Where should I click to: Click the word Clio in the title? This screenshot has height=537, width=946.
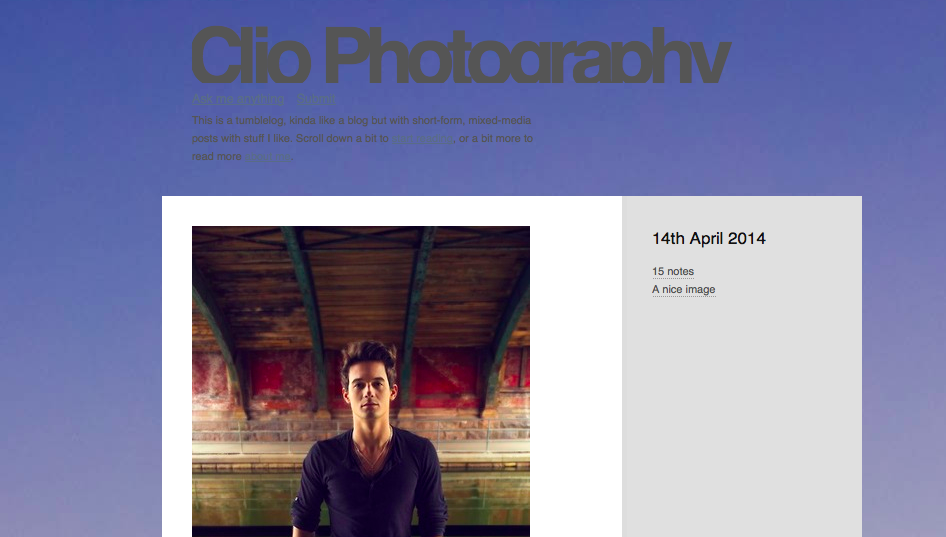[251, 56]
